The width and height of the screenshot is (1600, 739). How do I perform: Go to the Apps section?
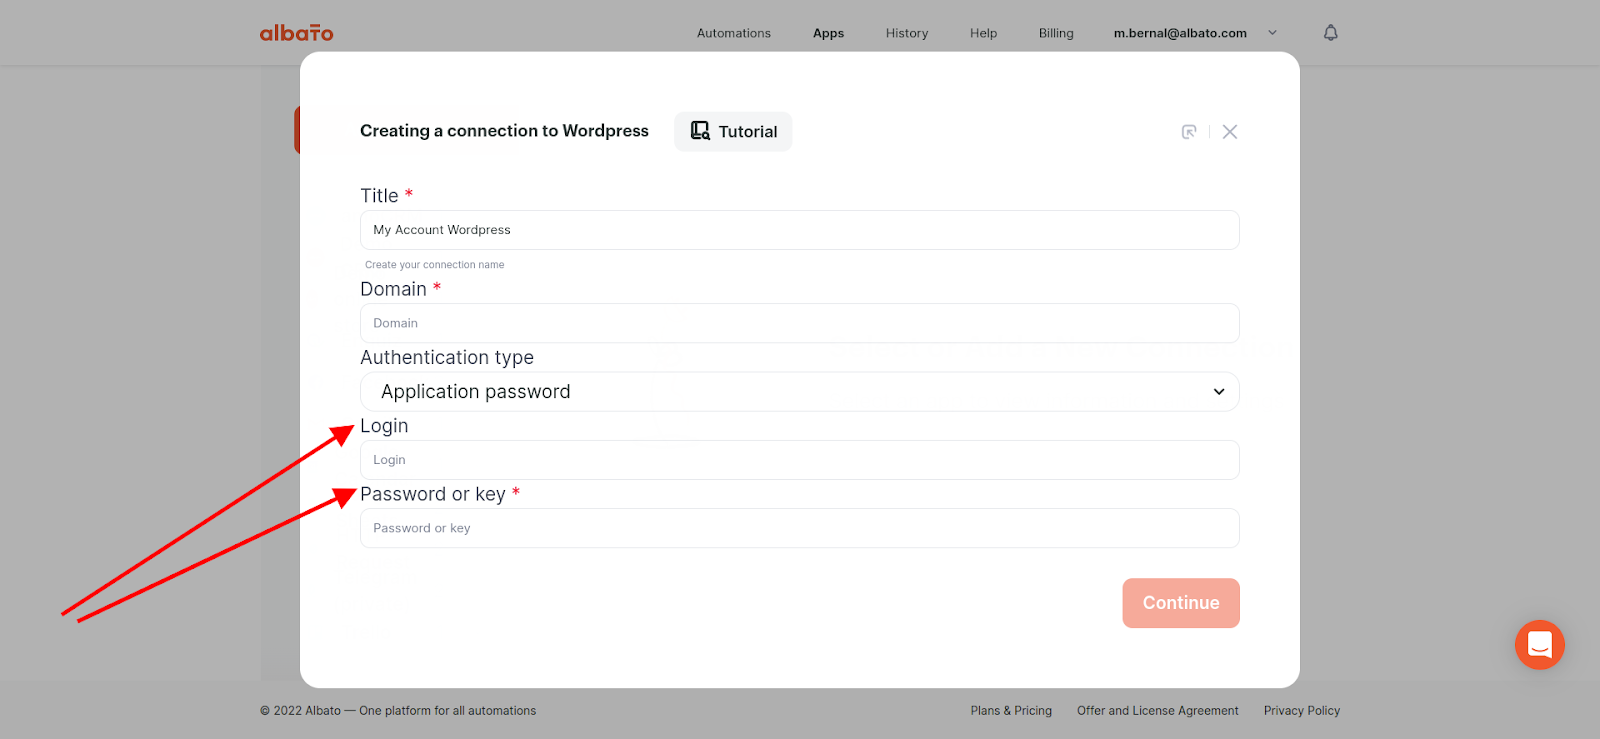(x=828, y=33)
